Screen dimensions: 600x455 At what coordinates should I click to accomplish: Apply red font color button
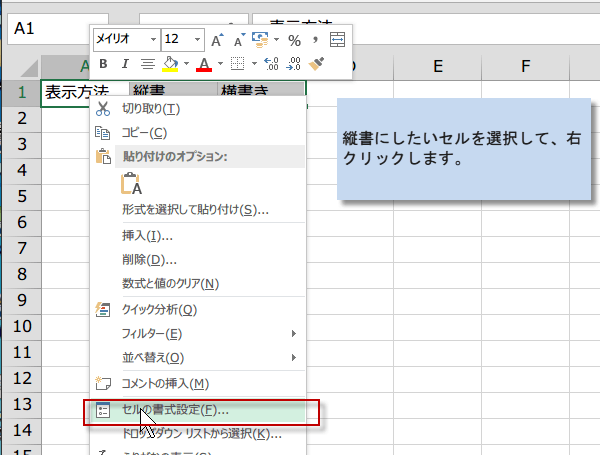point(204,64)
